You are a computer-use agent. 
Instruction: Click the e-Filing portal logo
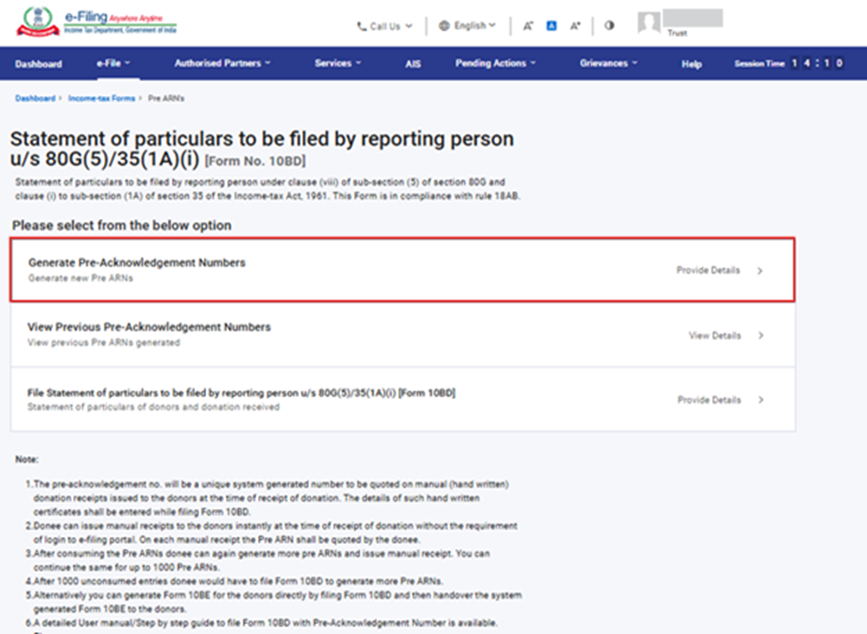click(97, 24)
